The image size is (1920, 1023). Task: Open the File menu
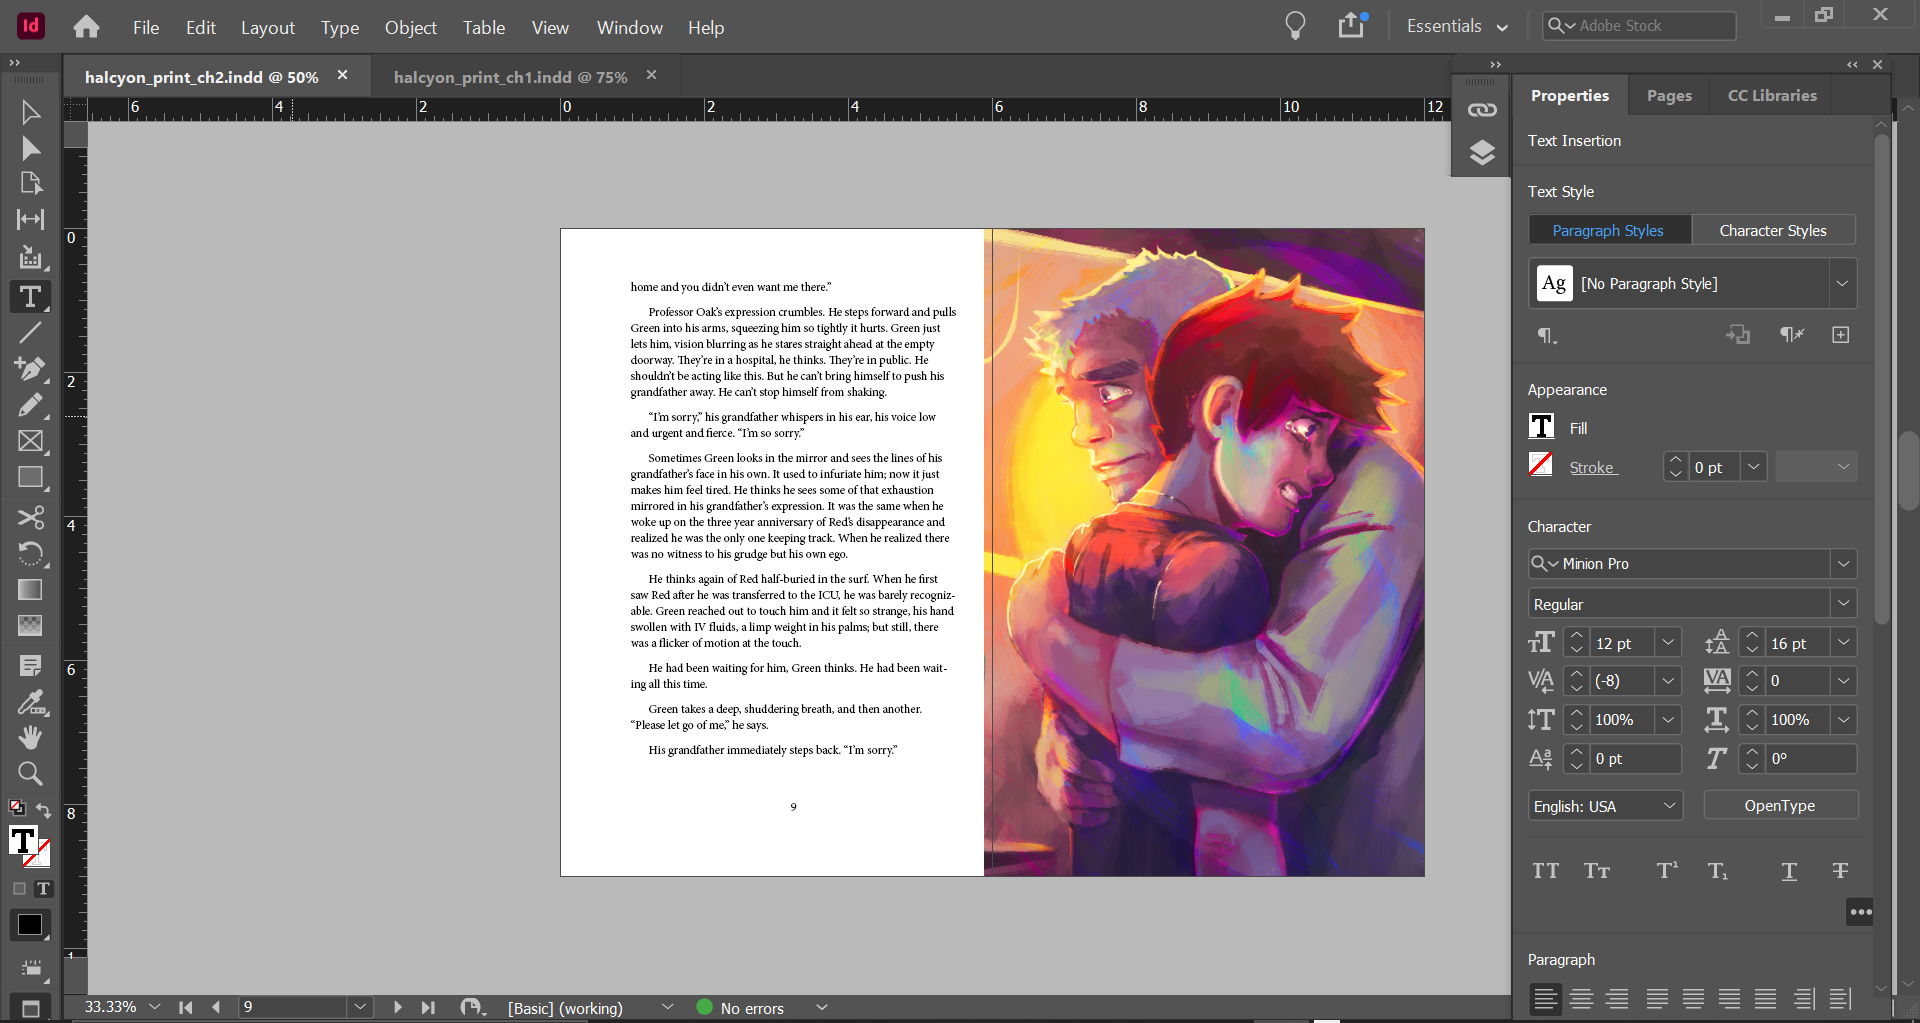click(x=146, y=28)
